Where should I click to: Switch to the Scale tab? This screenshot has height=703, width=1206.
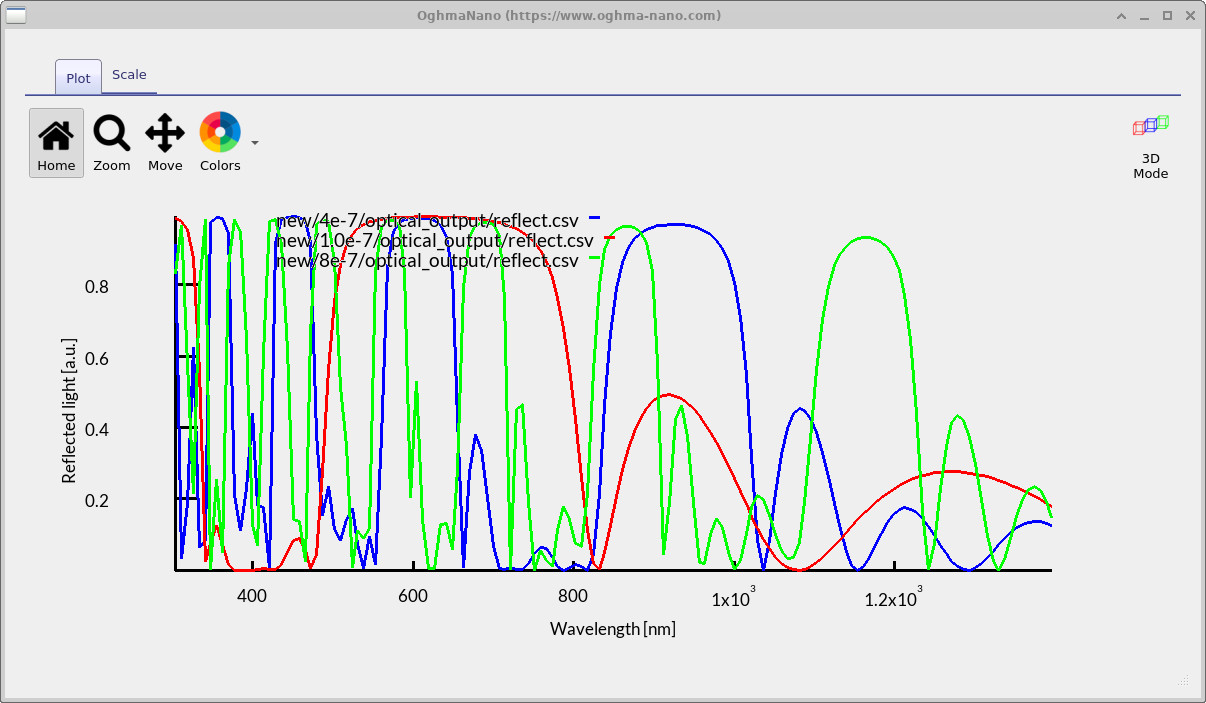(x=129, y=74)
